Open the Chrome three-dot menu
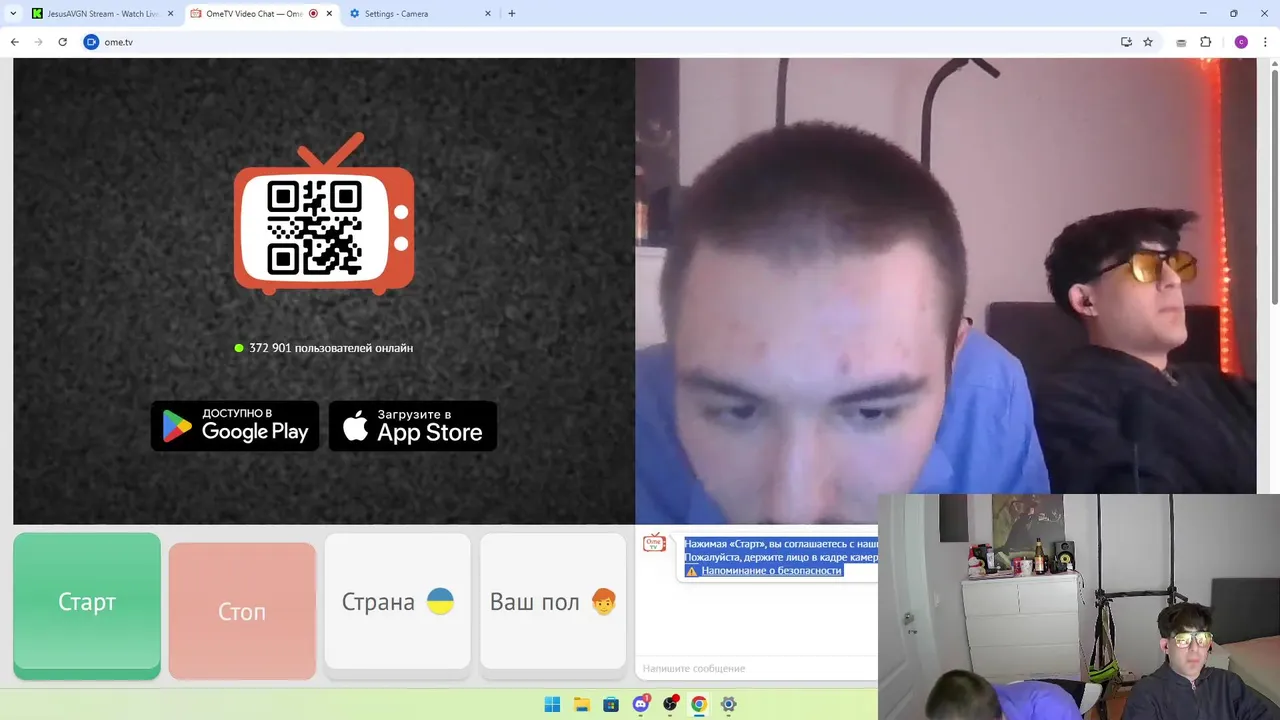The image size is (1280, 720). [1265, 42]
